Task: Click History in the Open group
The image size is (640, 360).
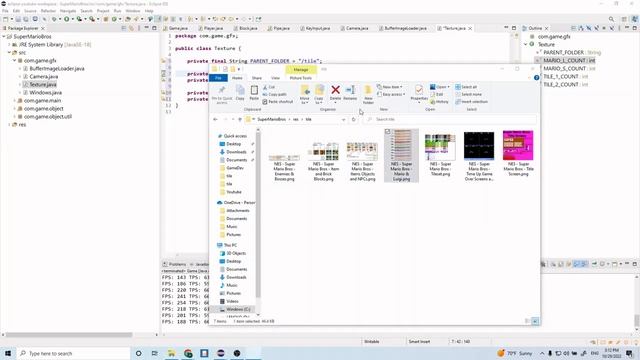Action: [x=439, y=102]
